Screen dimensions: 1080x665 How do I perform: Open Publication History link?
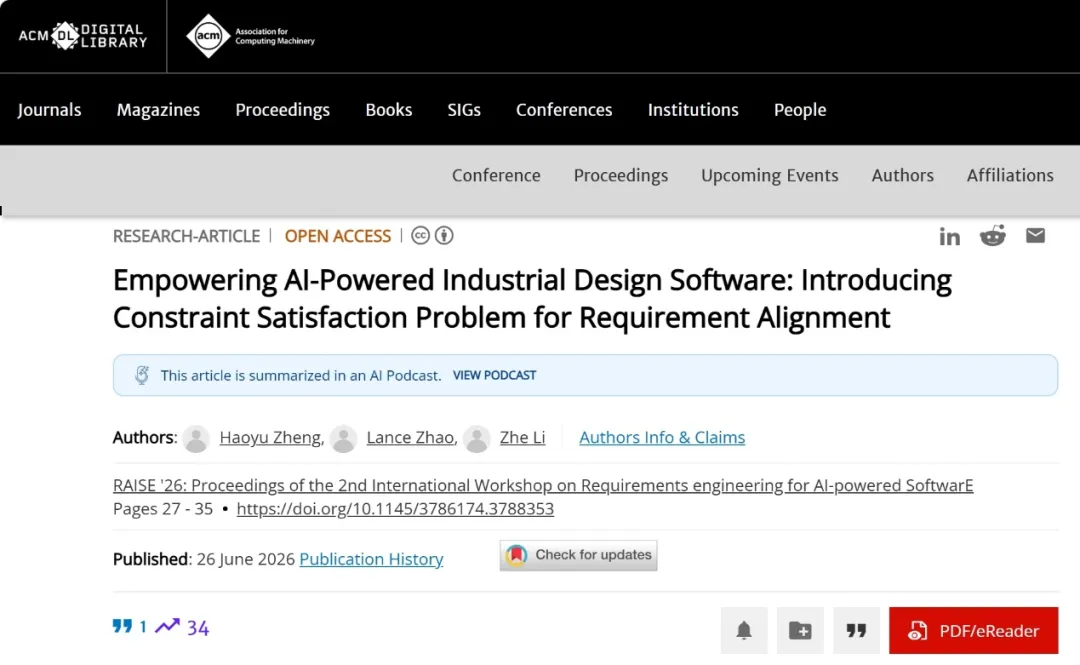pyautogui.click(x=371, y=559)
